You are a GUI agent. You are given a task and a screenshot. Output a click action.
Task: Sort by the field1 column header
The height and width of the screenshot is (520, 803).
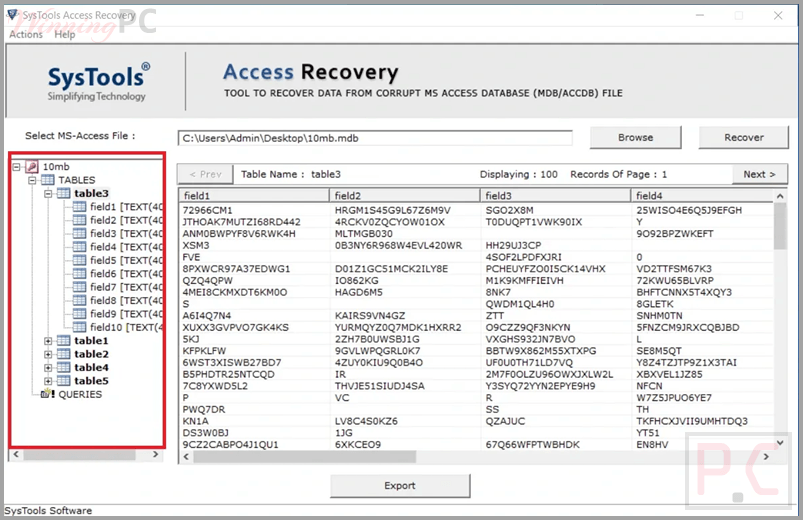pos(254,196)
